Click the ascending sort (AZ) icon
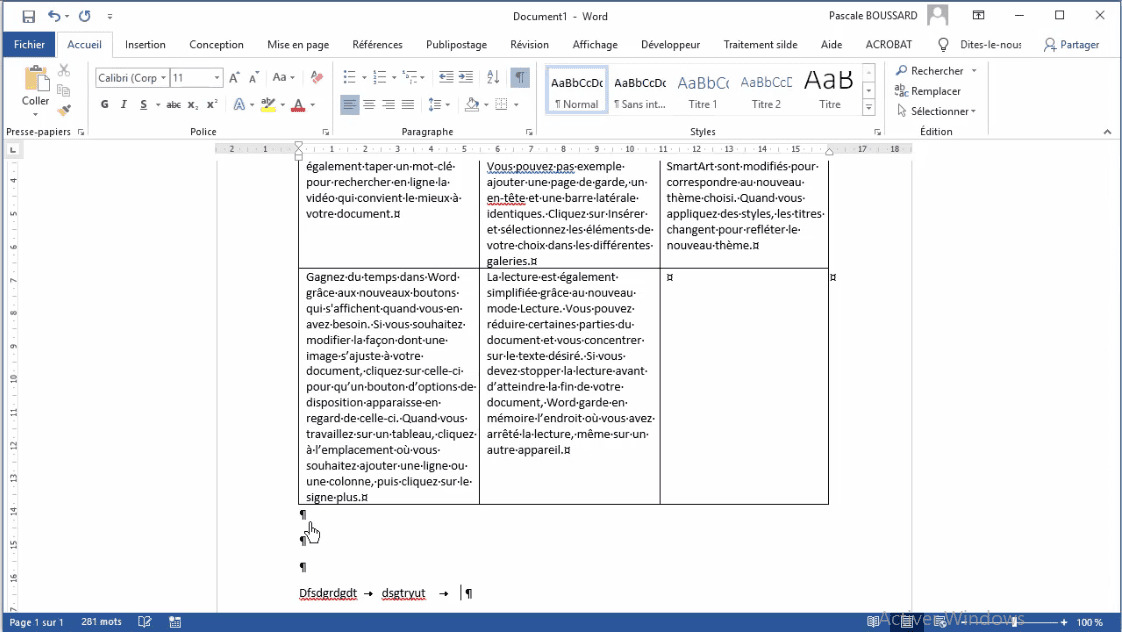This screenshot has height=632, width=1122. tap(490, 77)
